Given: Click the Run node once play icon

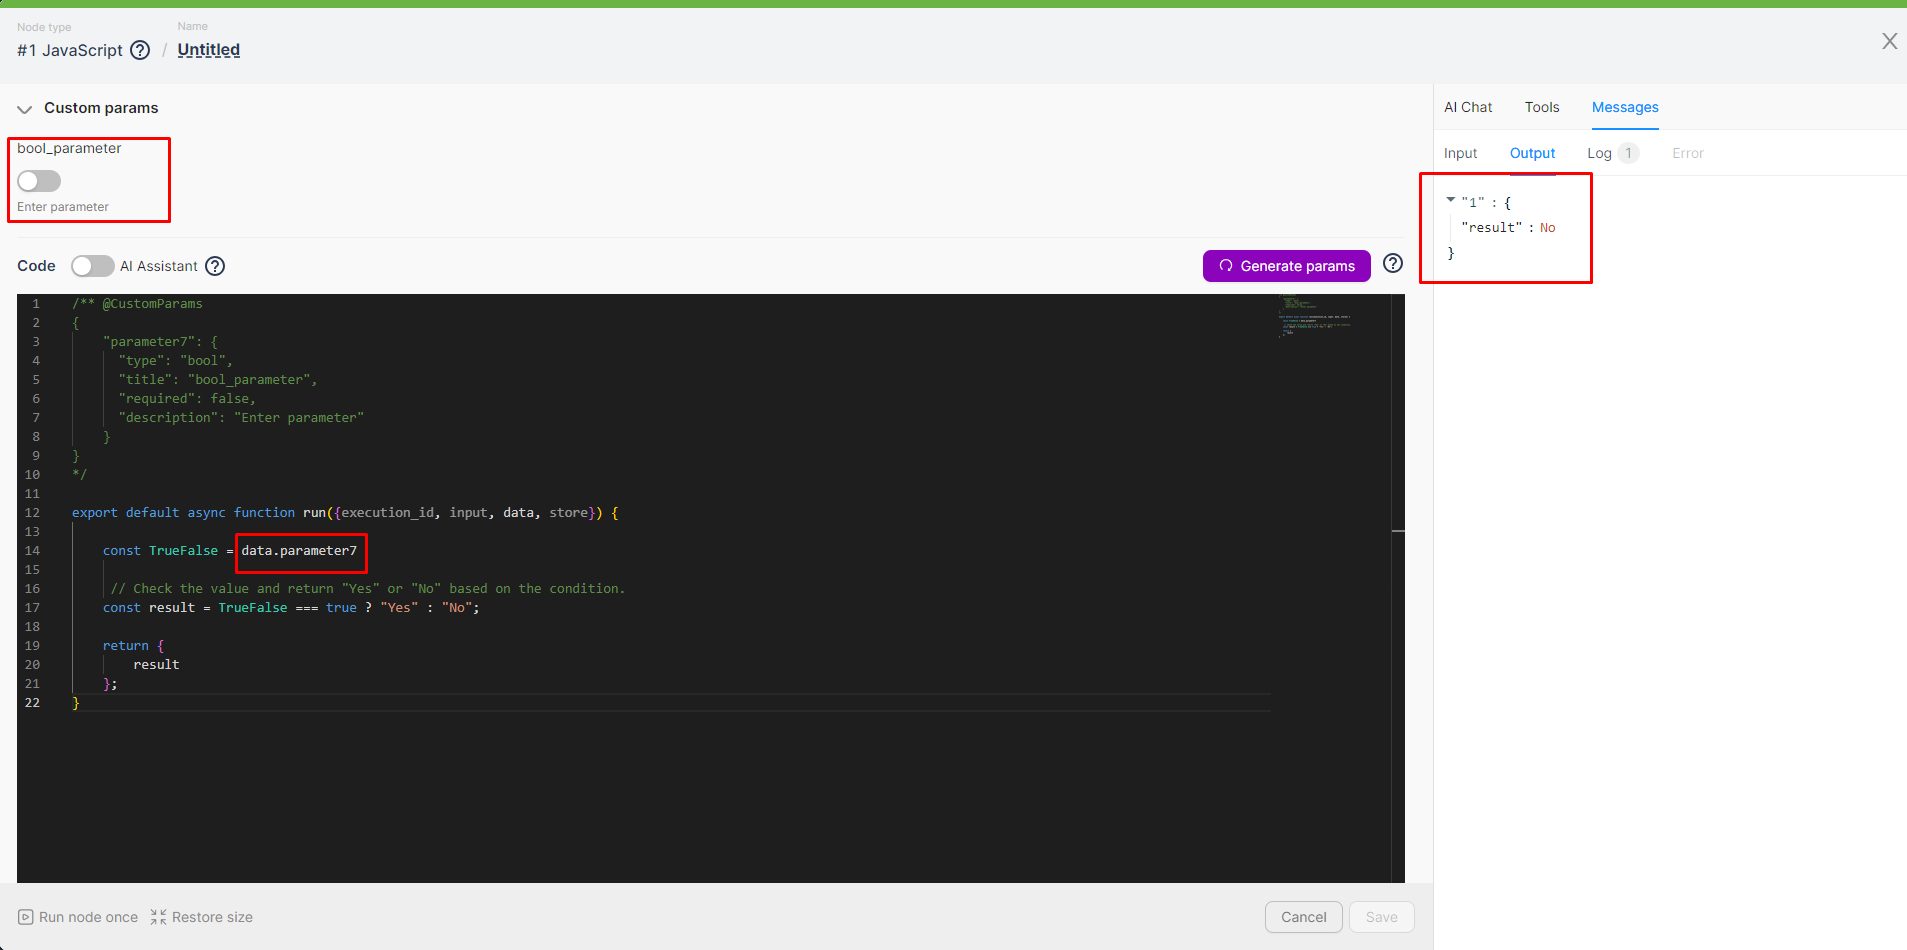Looking at the screenshot, I should pyautogui.click(x=26, y=917).
